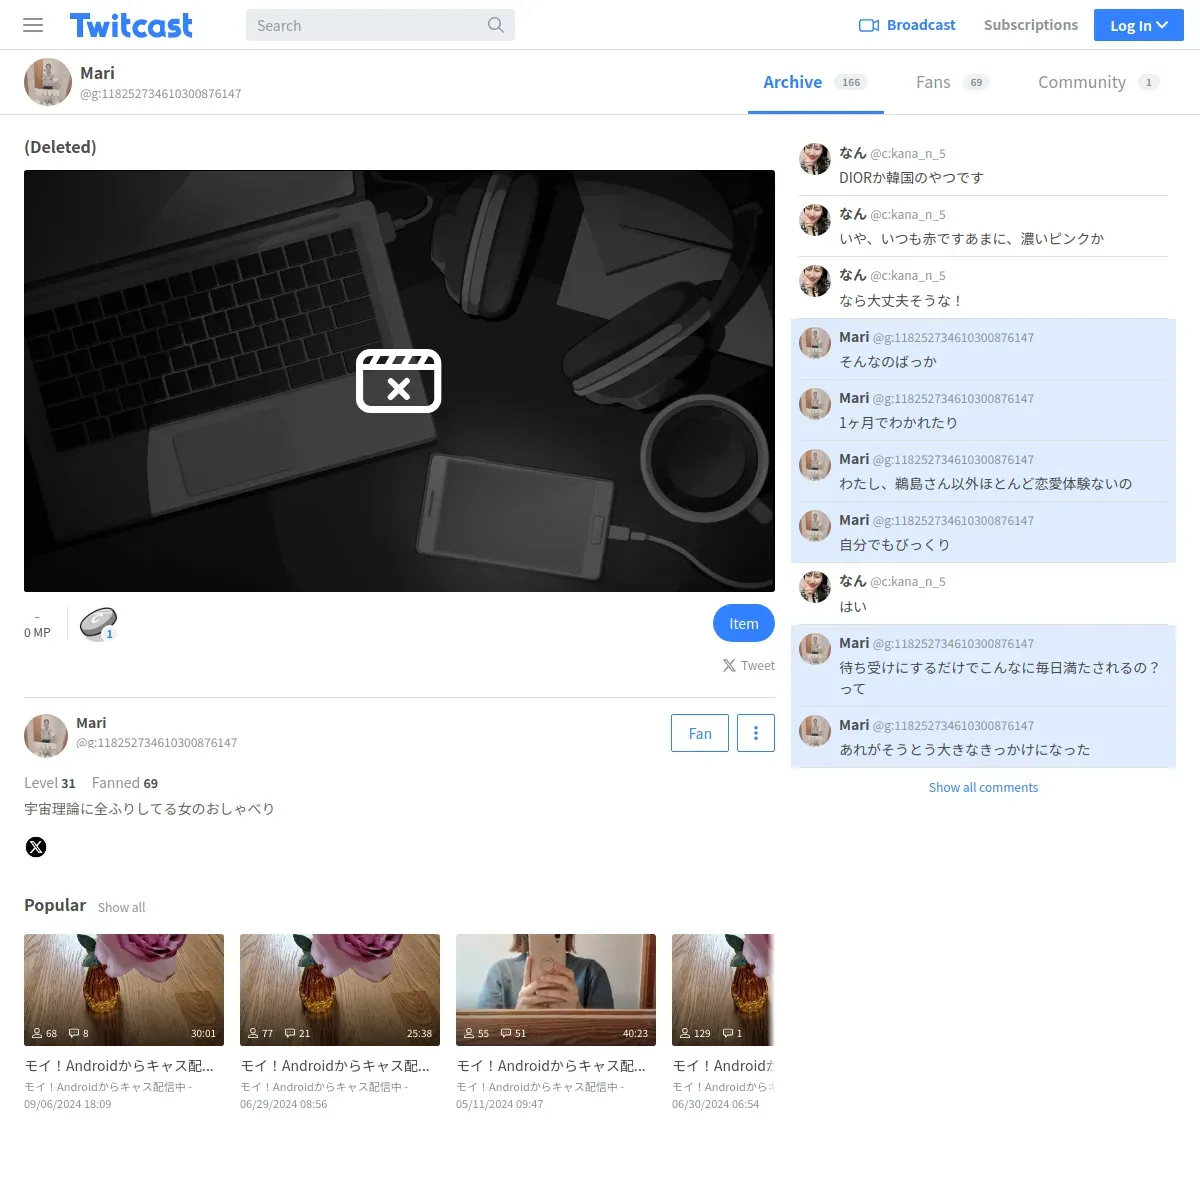Viewport: 1200px width, 1195px height.
Task: Click Show all comments link
Action: (x=983, y=787)
